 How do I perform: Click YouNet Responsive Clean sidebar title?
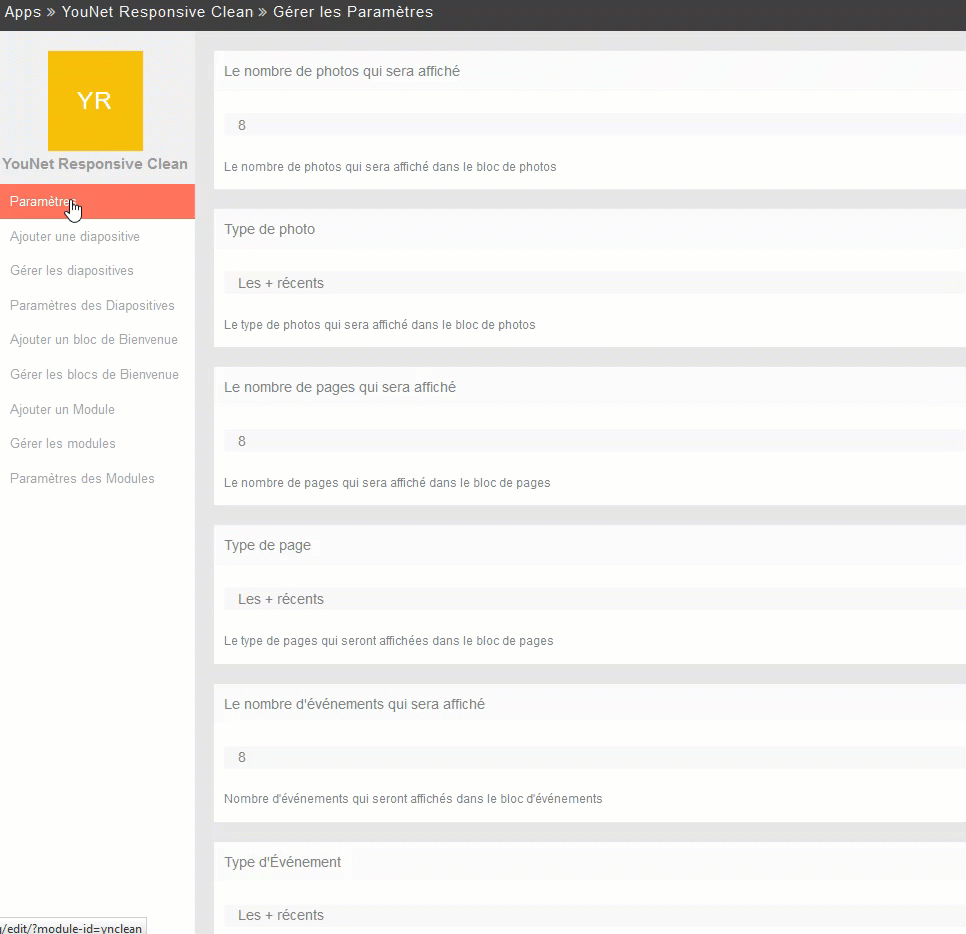(95, 164)
